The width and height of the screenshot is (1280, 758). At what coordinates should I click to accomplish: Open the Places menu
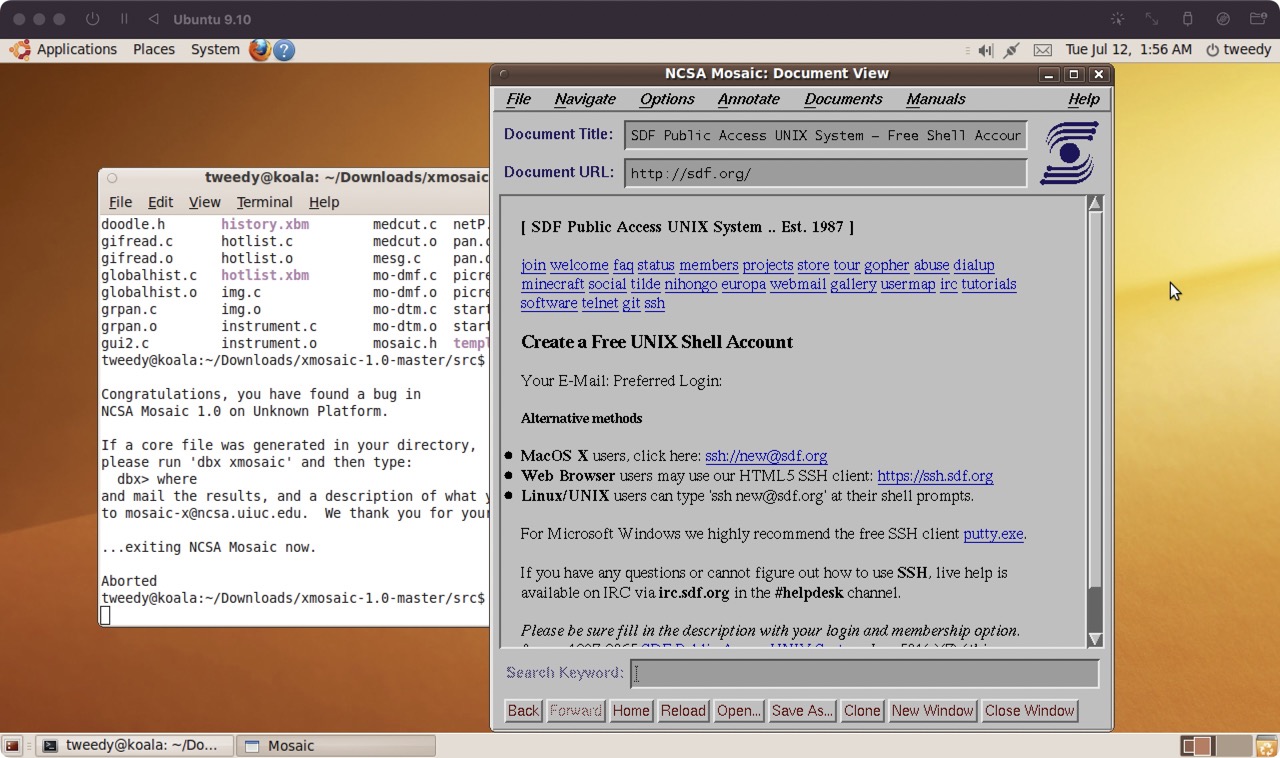(x=154, y=49)
